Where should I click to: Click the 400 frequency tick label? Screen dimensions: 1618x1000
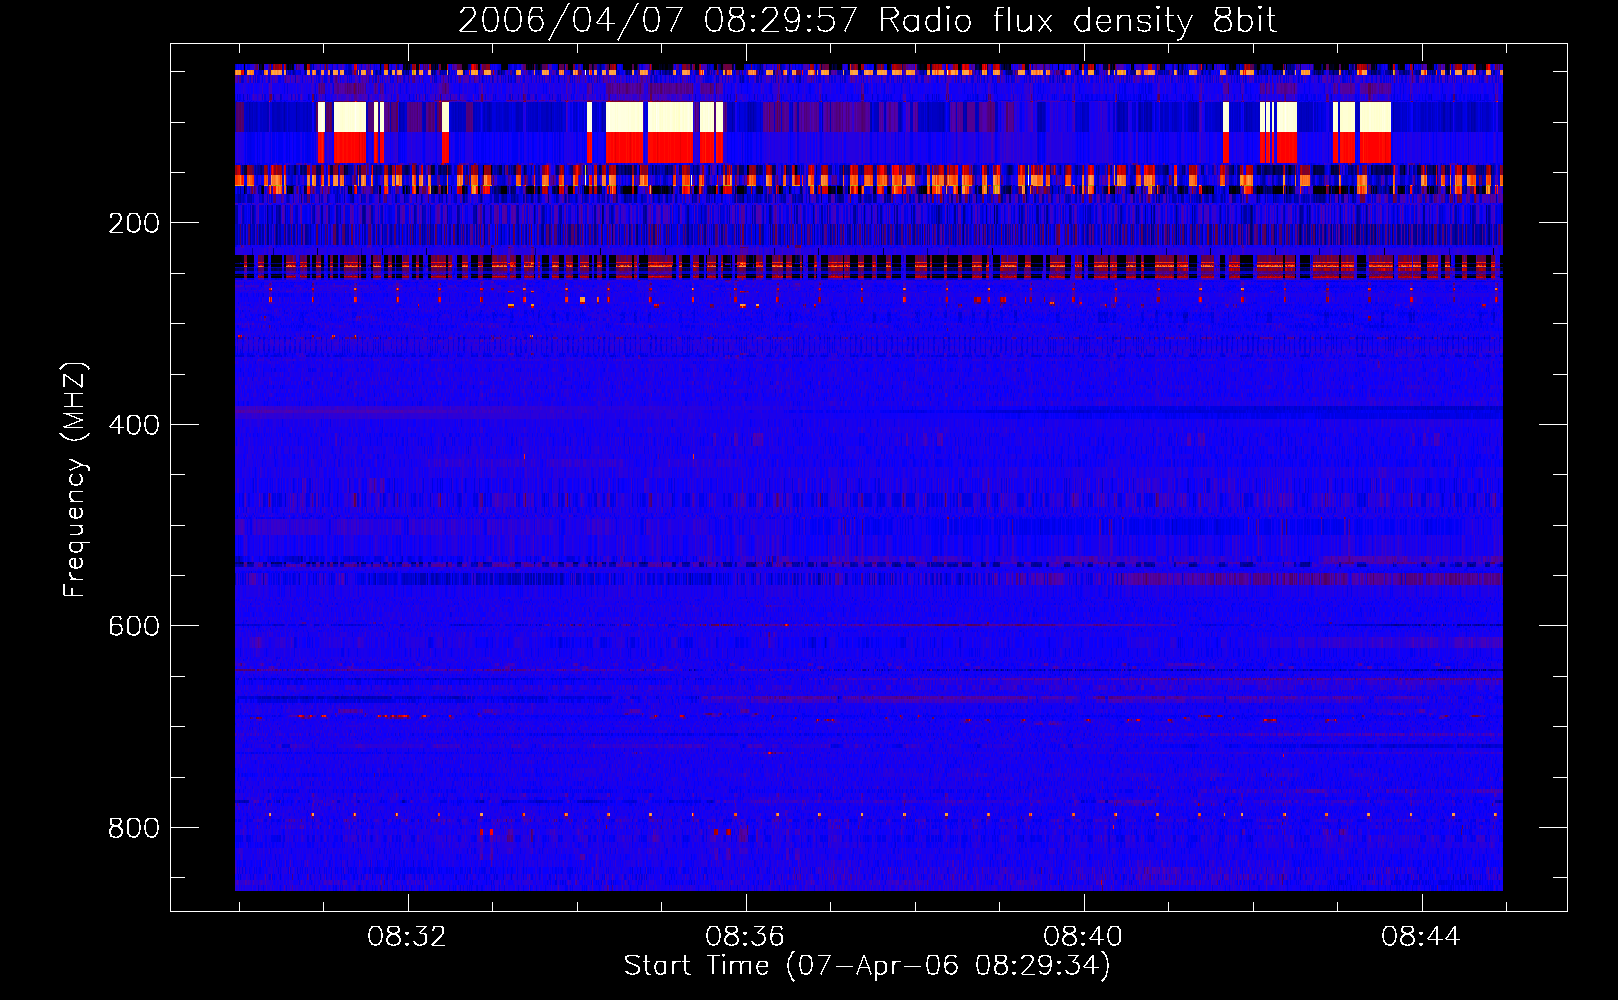pos(134,425)
